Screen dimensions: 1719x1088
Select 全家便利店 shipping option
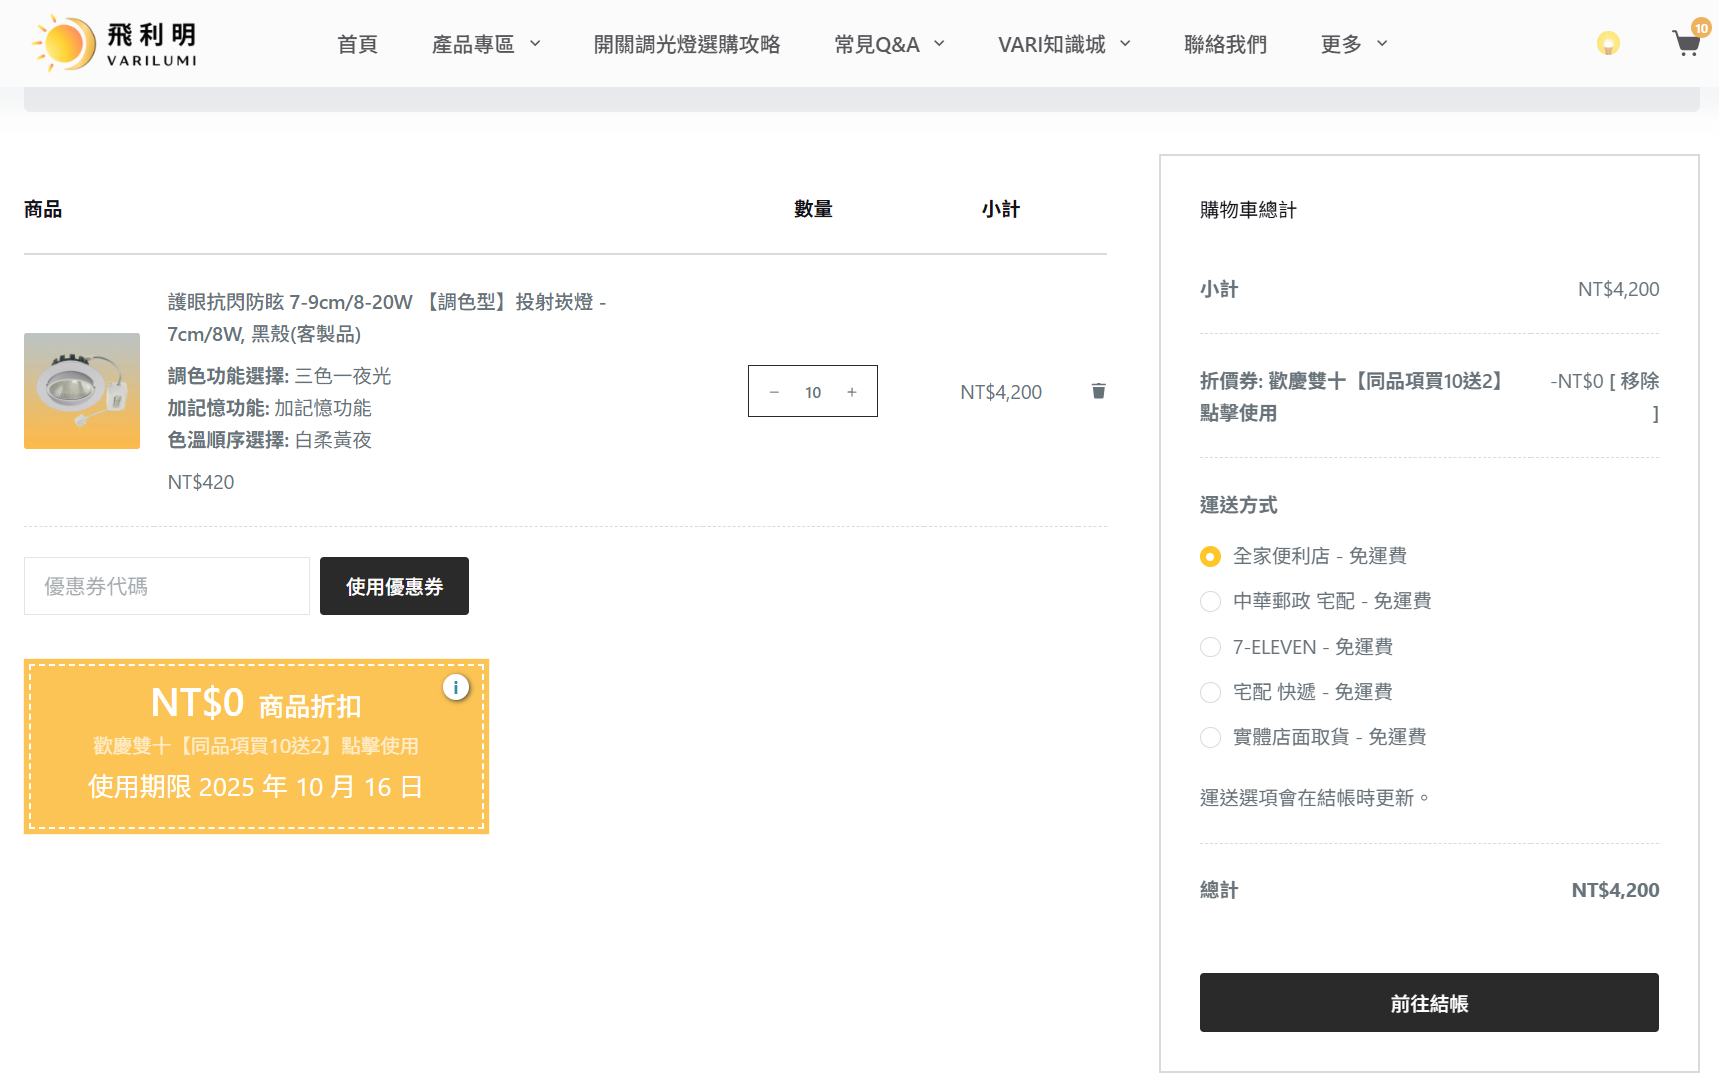point(1210,556)
